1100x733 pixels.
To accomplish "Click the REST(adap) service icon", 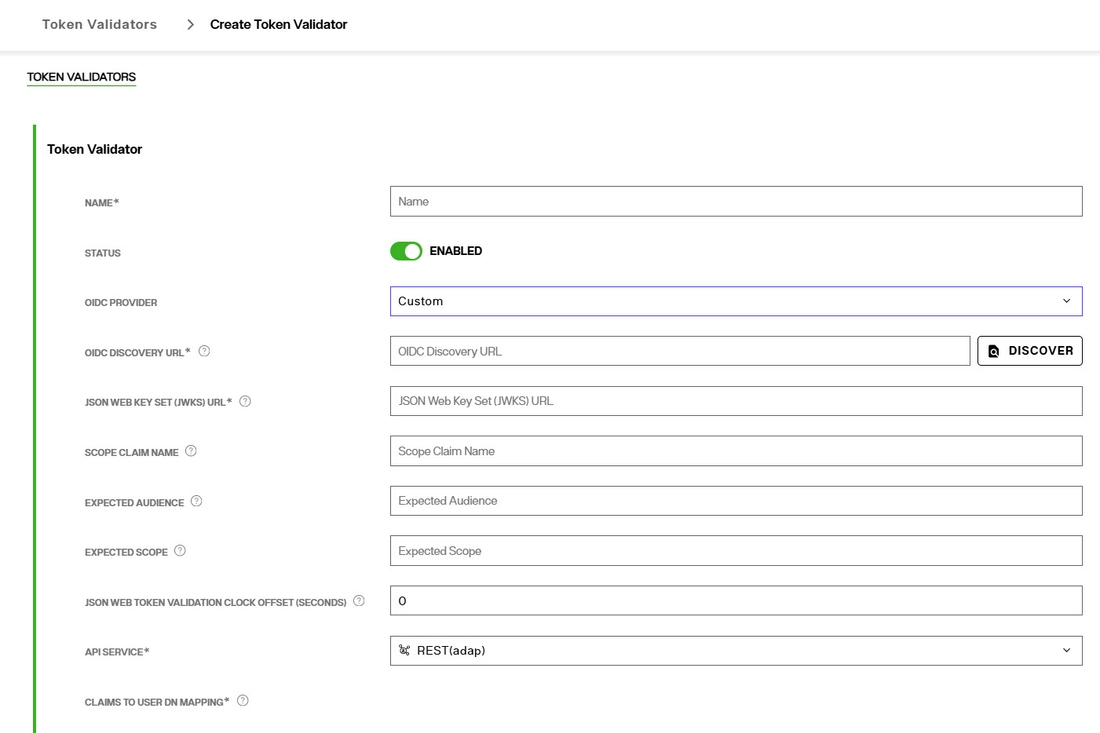I will point(404,650).
